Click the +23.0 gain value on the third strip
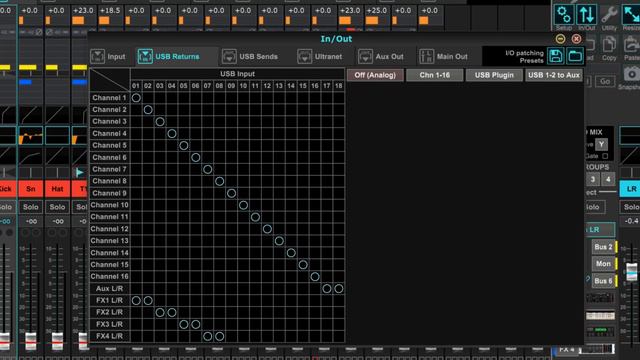Image resolution: width=640 pixels, height=360 pixels. point(83,10)
